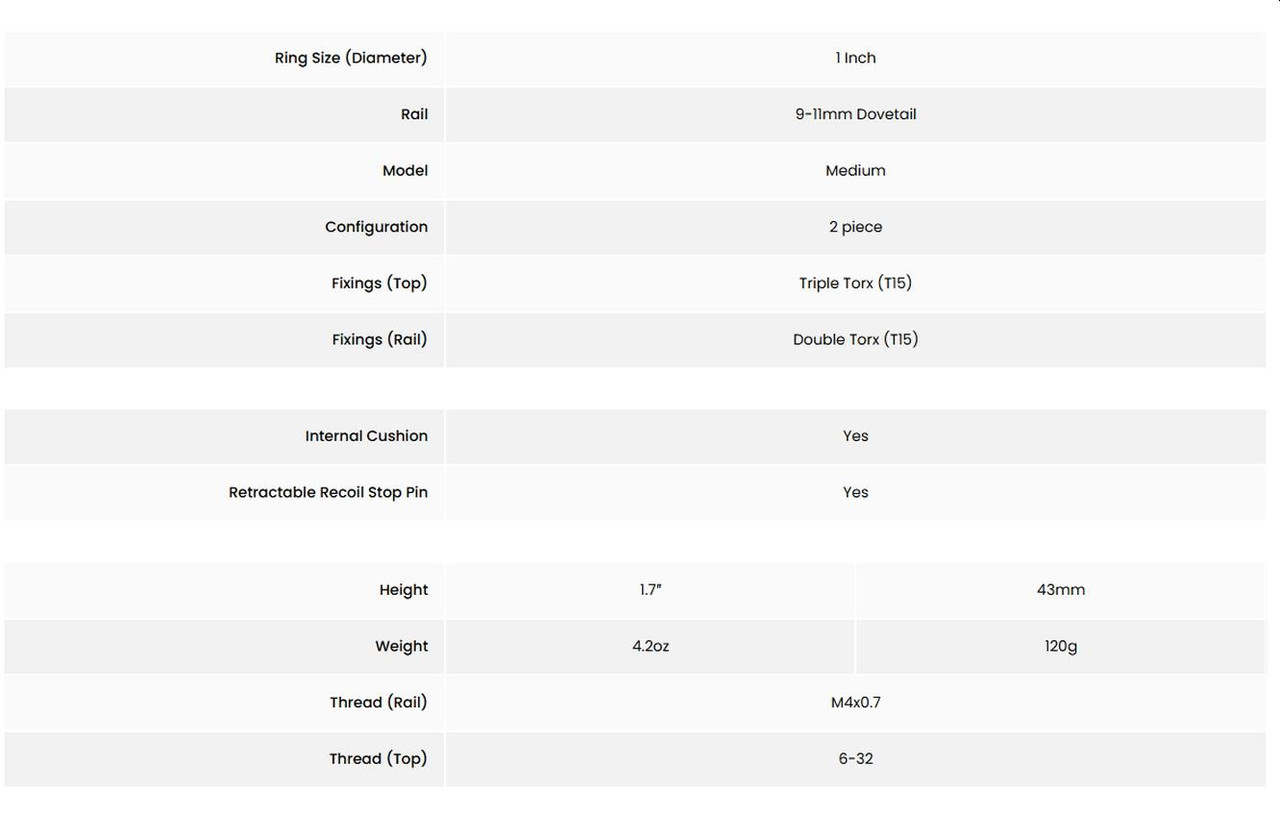This screenshot has height=817, width=1280.
Task: Select the 9-11mm Dovetail value
Action: [x=855, y=114]
